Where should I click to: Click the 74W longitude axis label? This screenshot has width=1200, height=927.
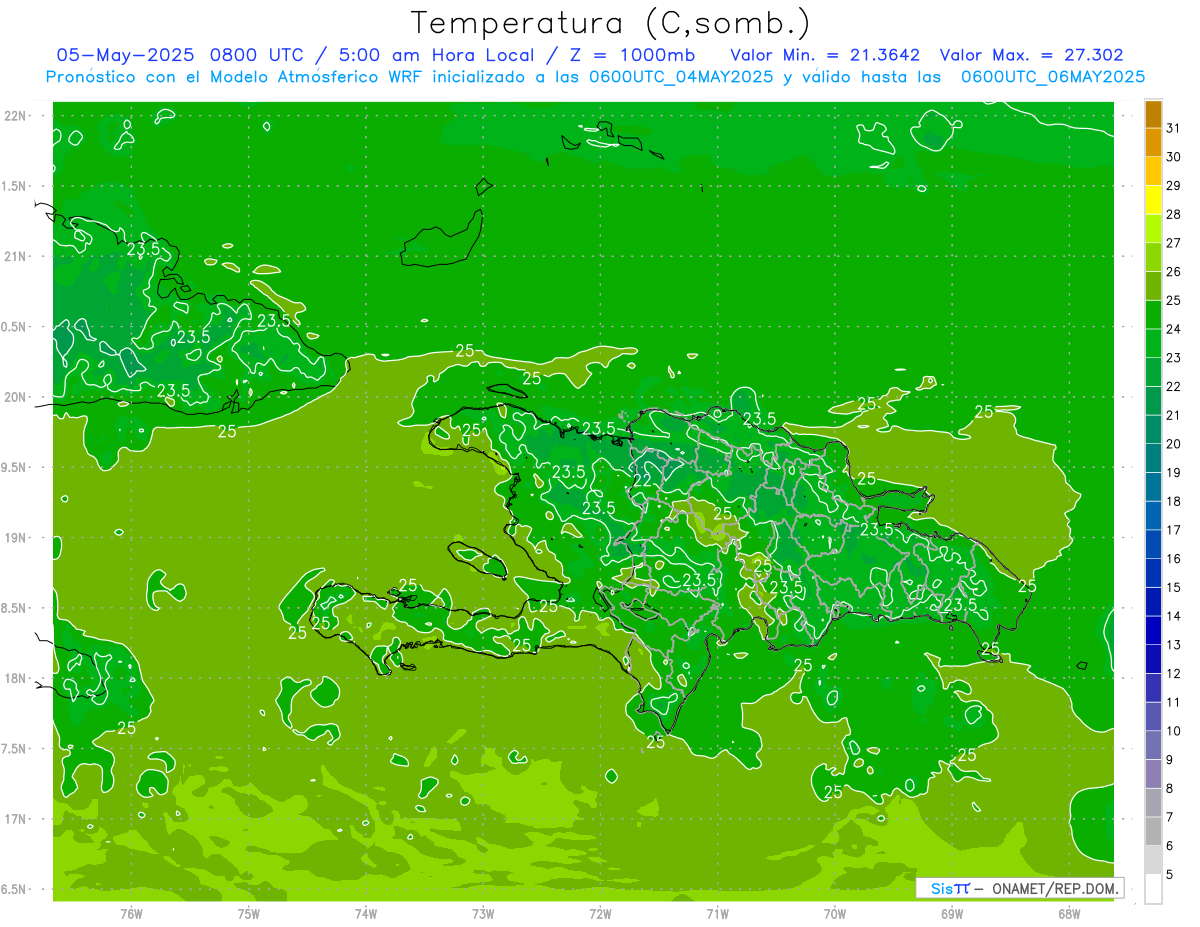pos(366,913)
